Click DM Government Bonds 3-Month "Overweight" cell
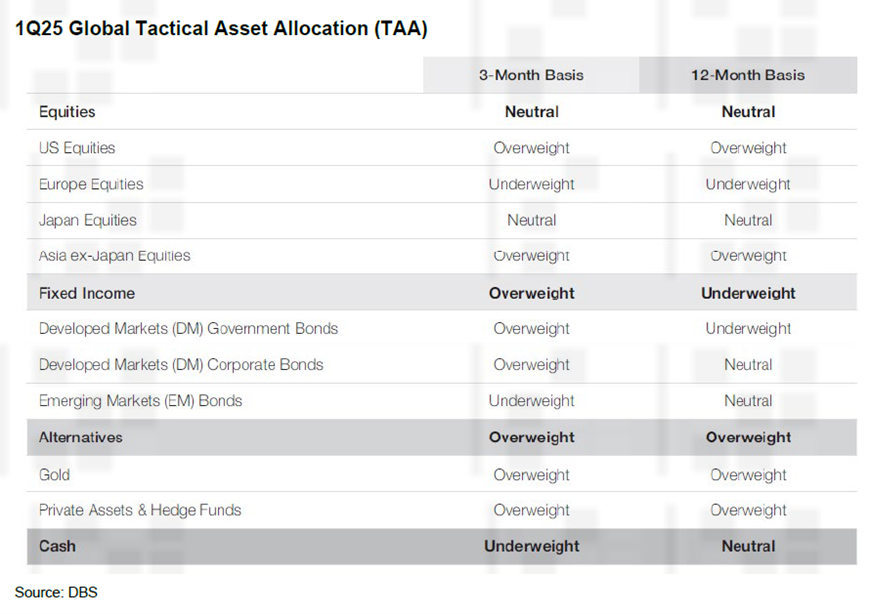871x614 pixels. [x=532, y=328]
